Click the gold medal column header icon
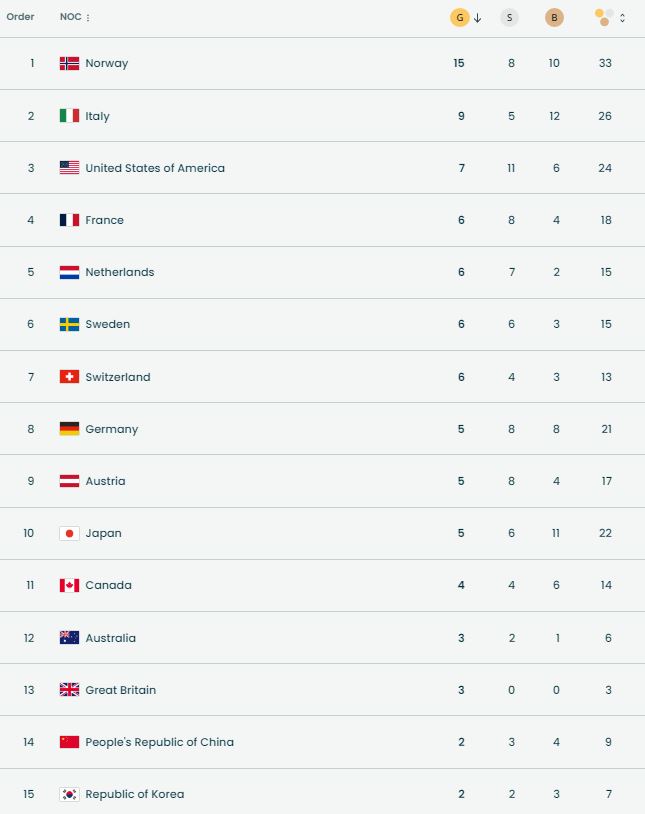 pyautogui.click(x=459, y=17)
